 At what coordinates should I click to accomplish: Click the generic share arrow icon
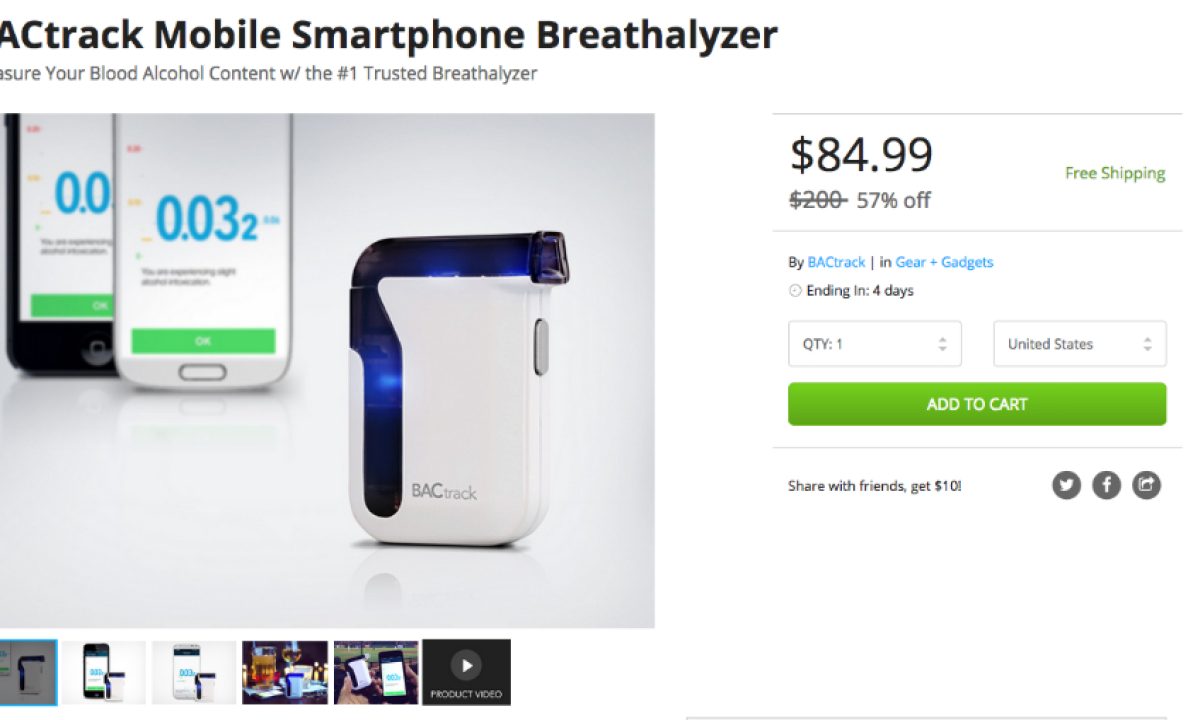pyautogui.click(x=1146, y=486)
